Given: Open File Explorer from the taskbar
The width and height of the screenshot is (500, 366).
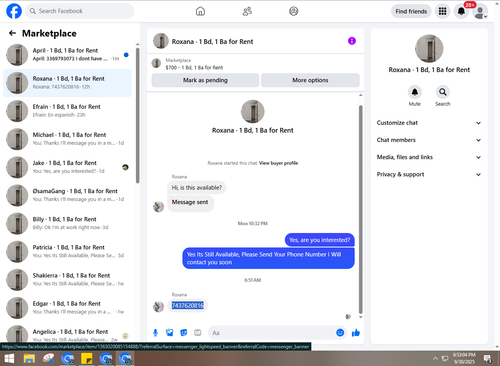Looking at the screenshot, I should (x=29, y=359).
